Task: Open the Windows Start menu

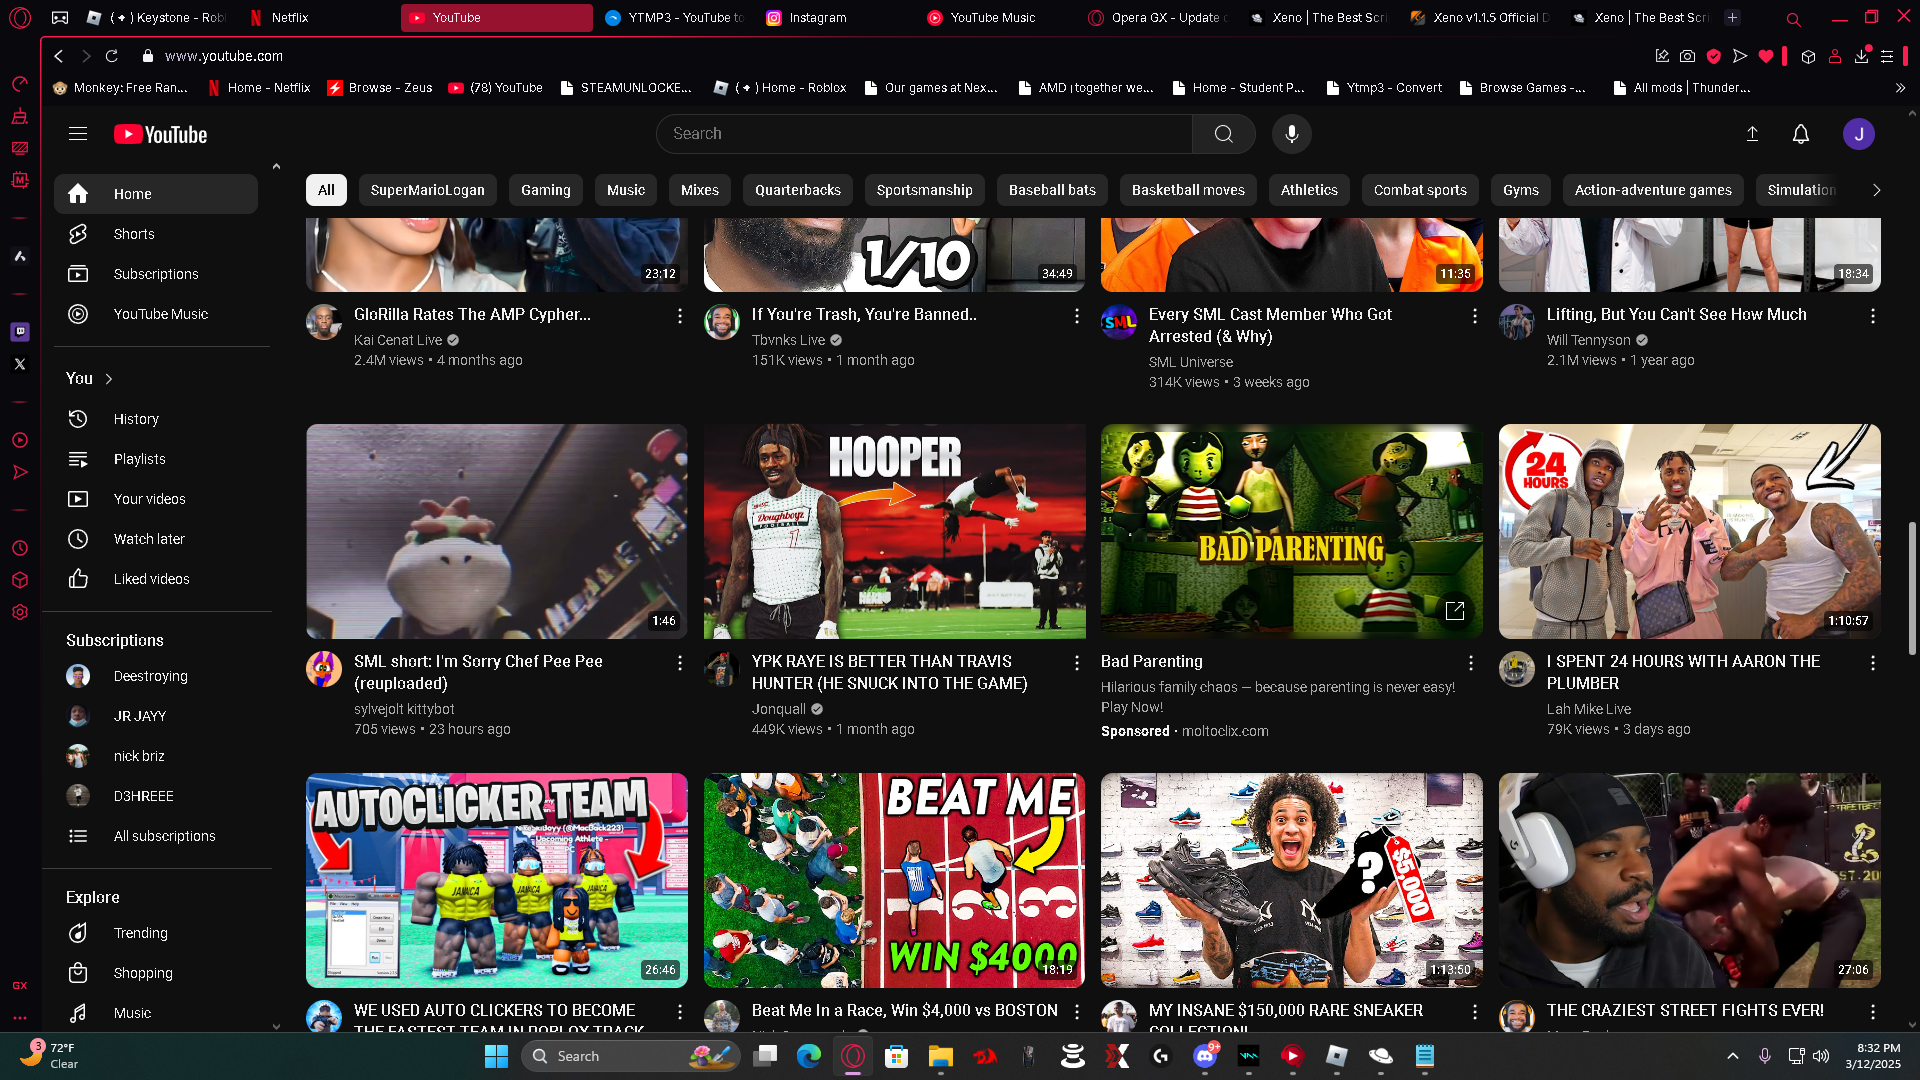Action: pyautogui.click(x=496, y=1056)
